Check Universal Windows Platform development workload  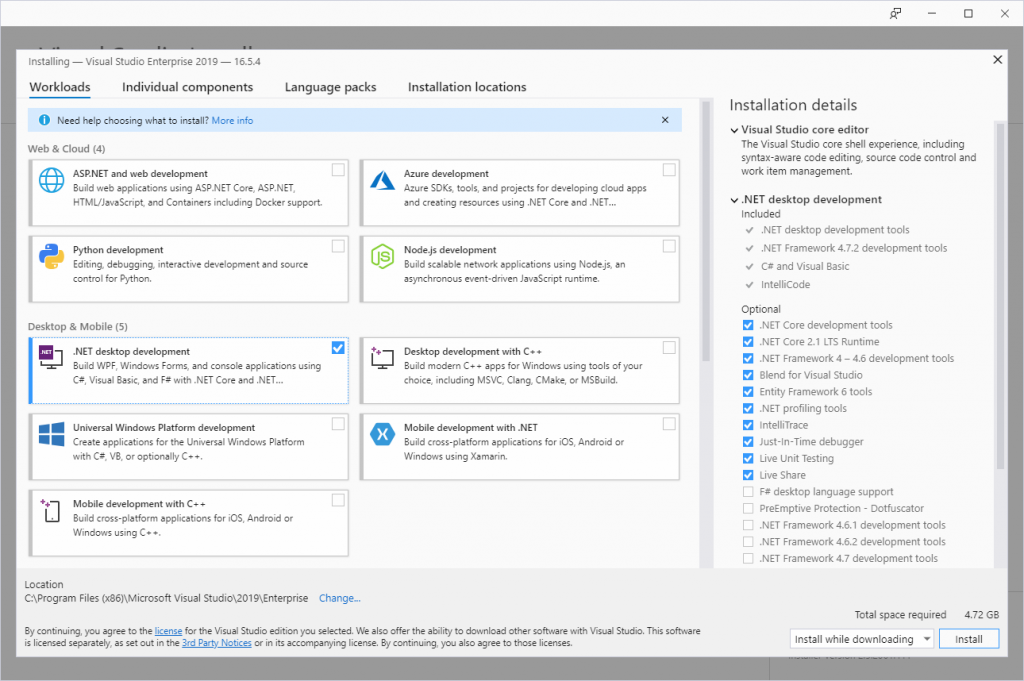[x=338, y=424]
